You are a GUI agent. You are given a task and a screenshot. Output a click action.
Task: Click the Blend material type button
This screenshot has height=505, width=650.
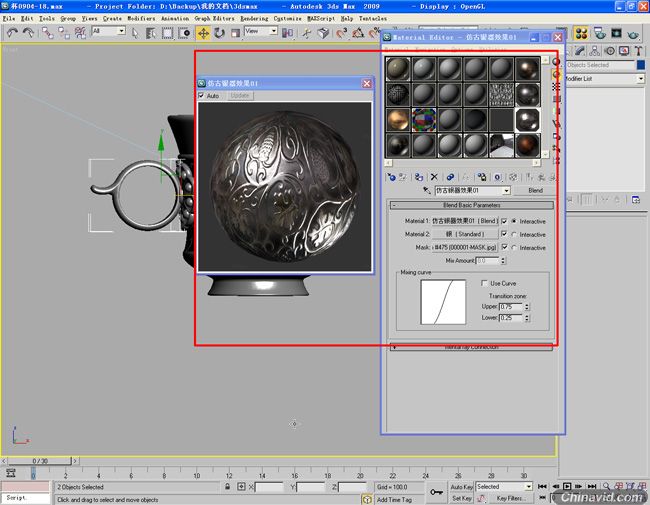535,191
